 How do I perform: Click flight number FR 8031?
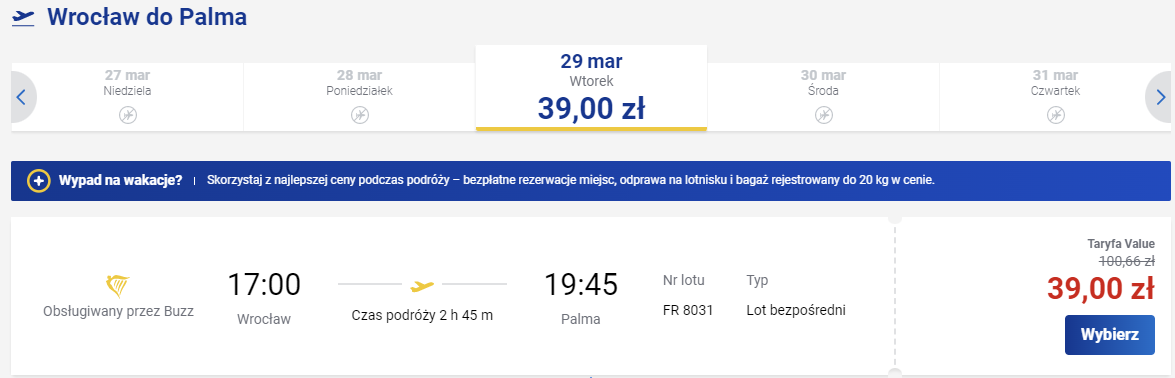coord(688,310)
